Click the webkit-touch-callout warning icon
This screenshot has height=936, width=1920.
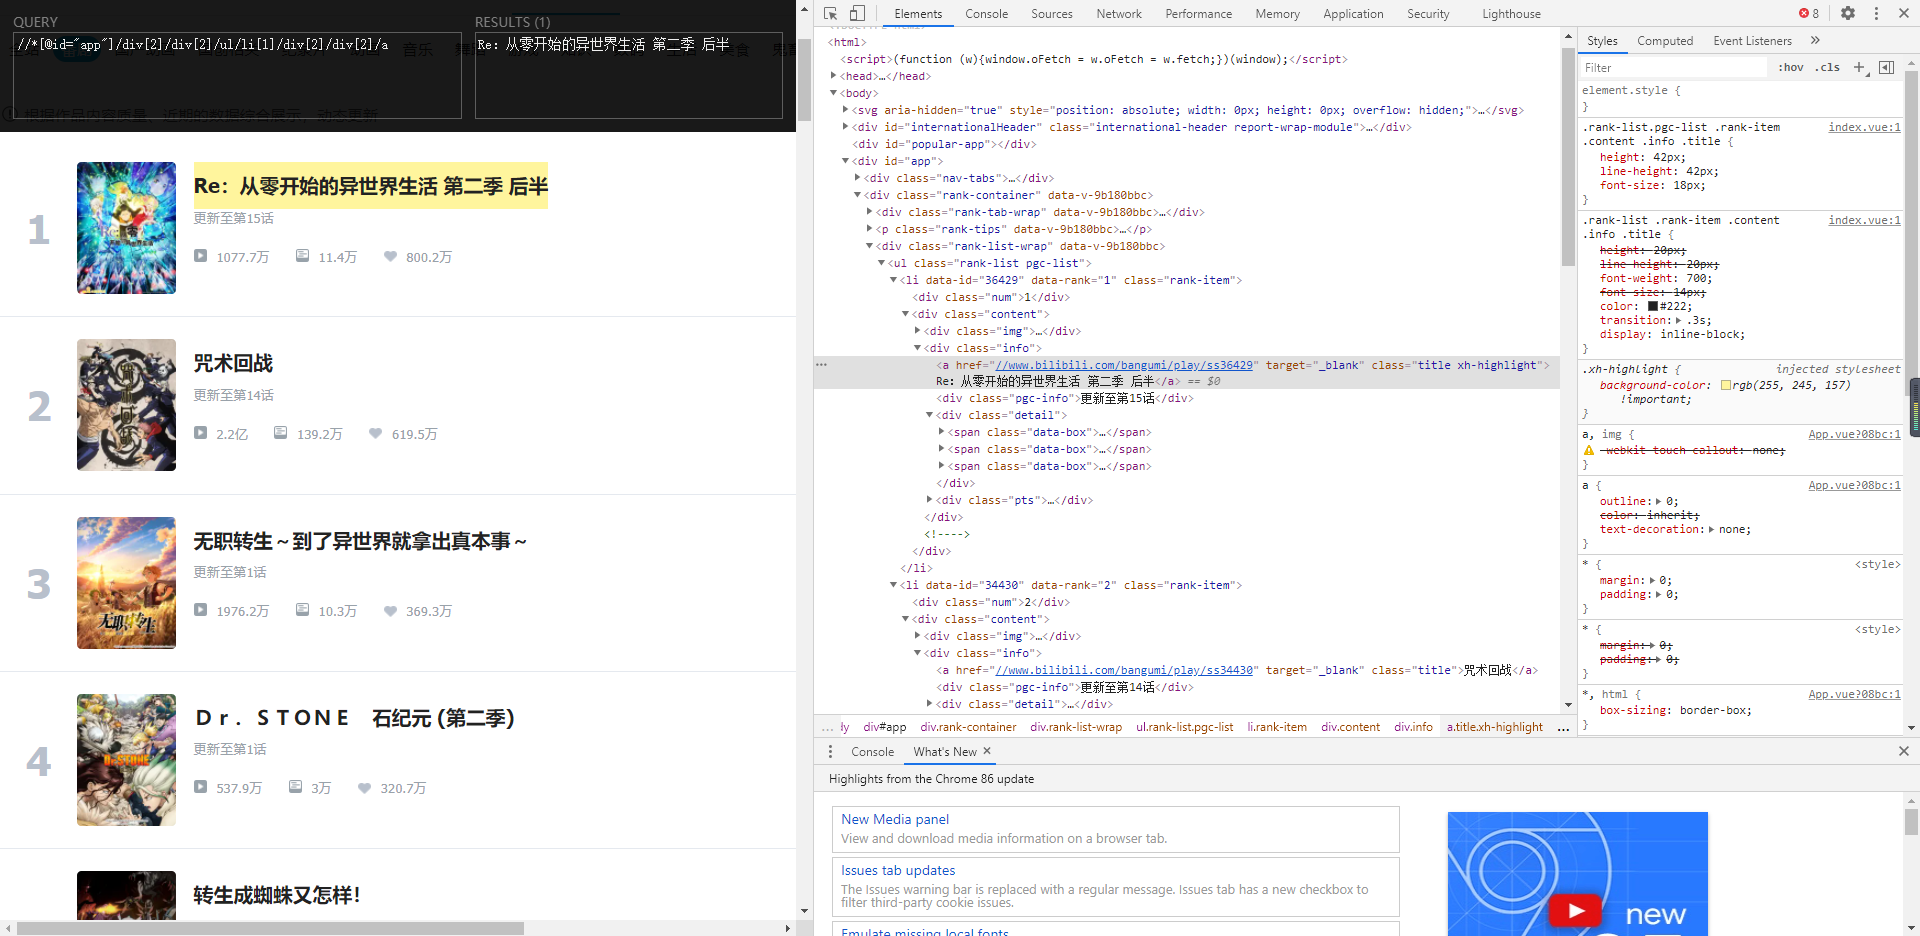tap(1588, 450)
